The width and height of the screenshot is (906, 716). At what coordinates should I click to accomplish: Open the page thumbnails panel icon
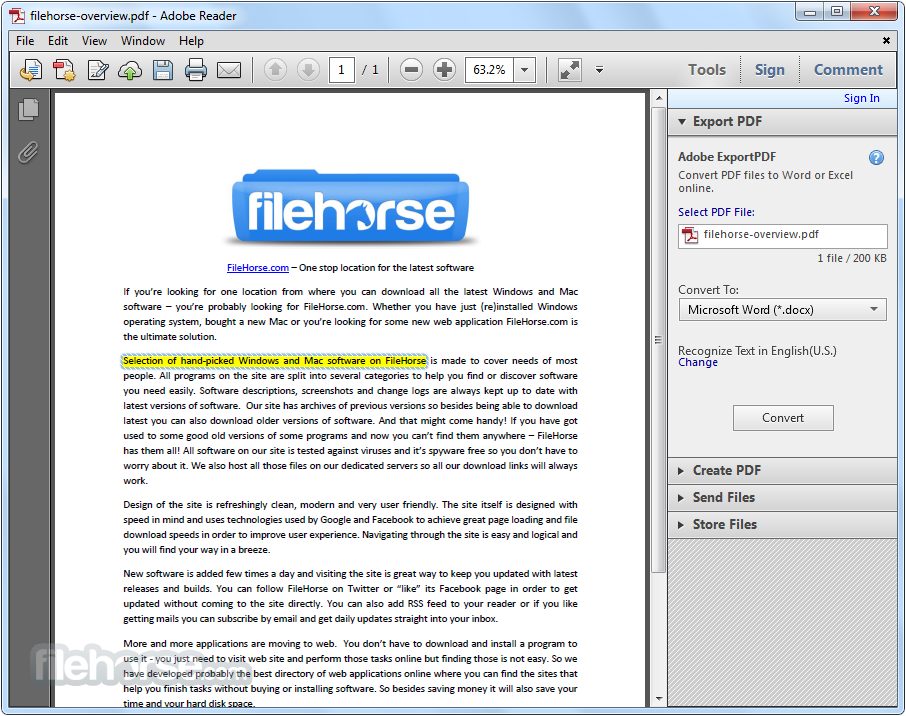(28, 110)
